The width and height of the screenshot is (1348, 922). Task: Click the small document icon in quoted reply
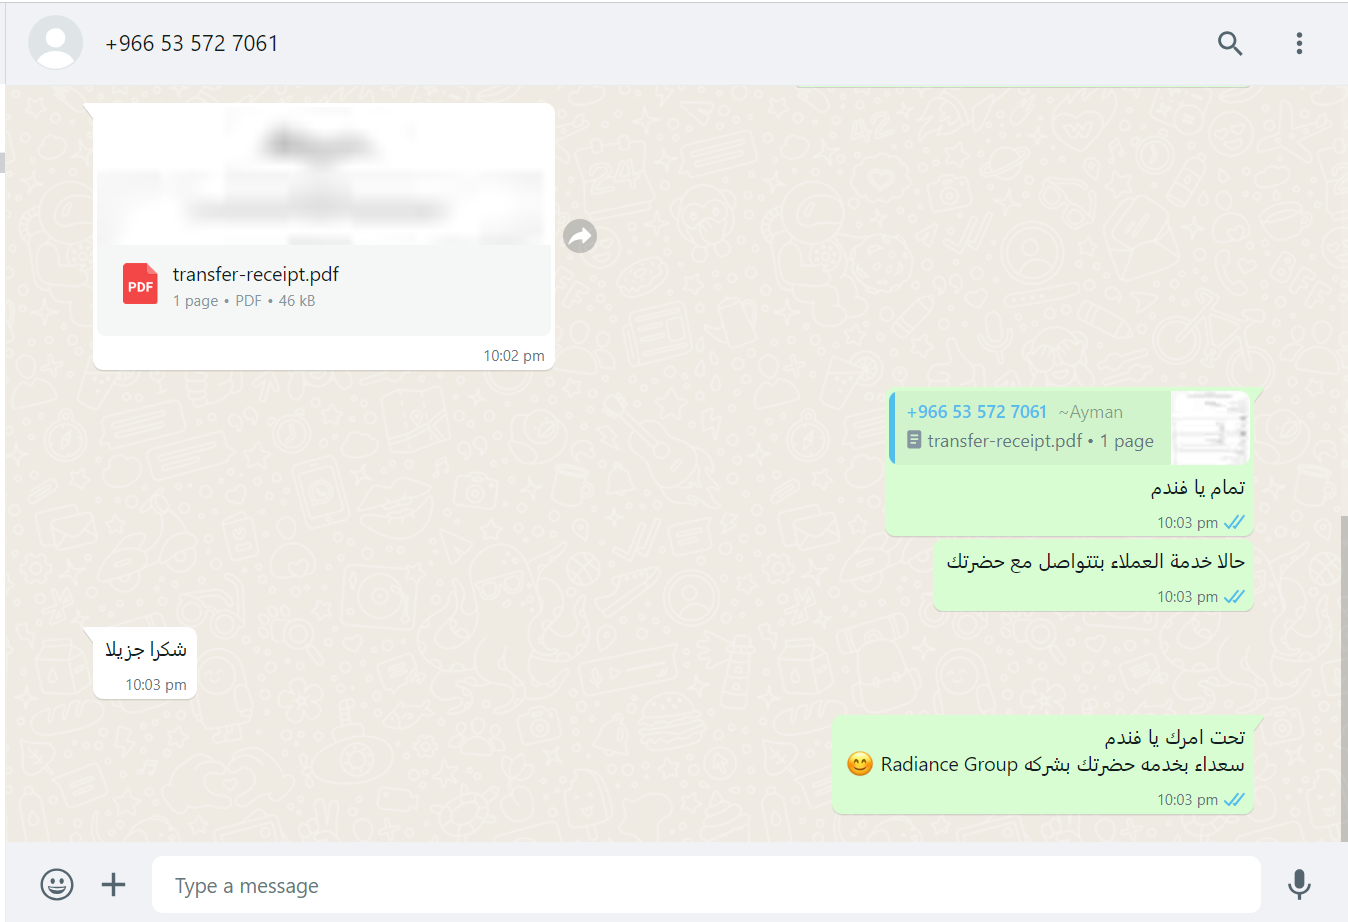[x=914, y=440]
